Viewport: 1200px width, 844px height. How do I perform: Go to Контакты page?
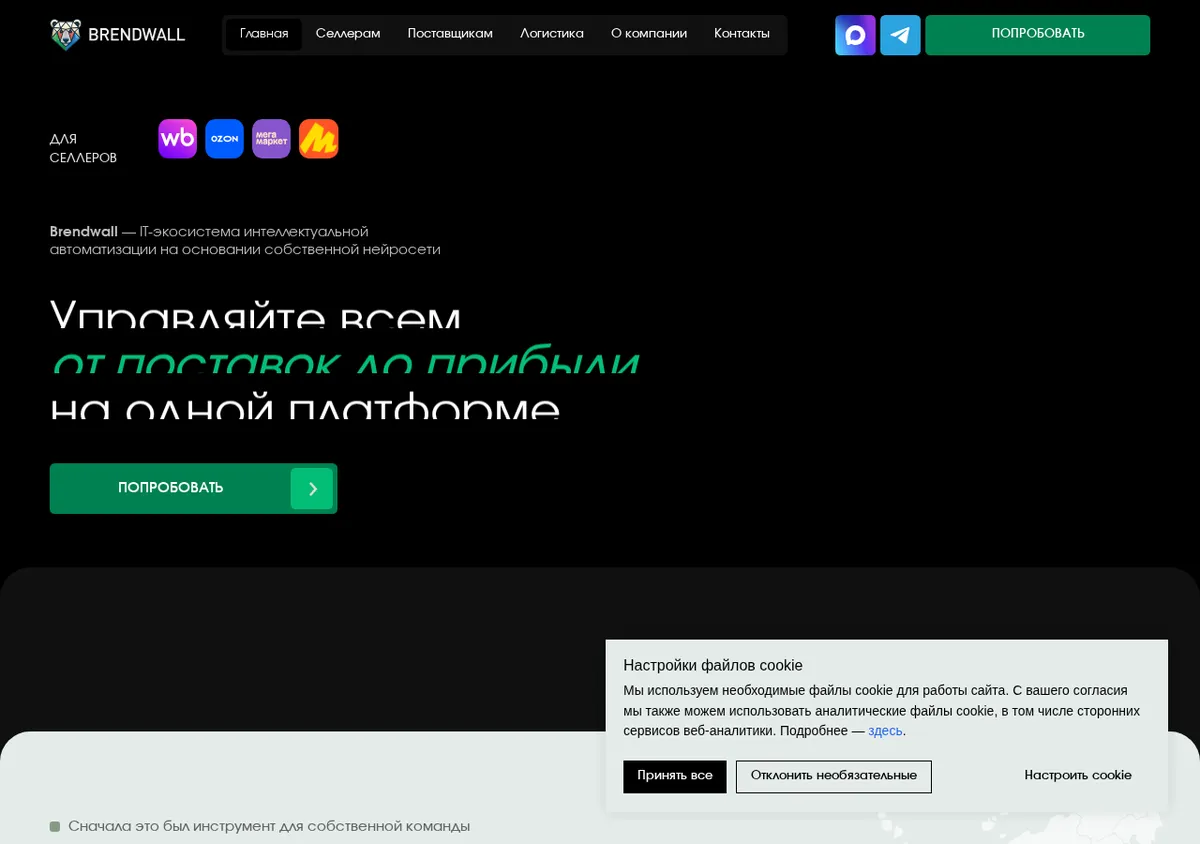click(x=742, y=34)
